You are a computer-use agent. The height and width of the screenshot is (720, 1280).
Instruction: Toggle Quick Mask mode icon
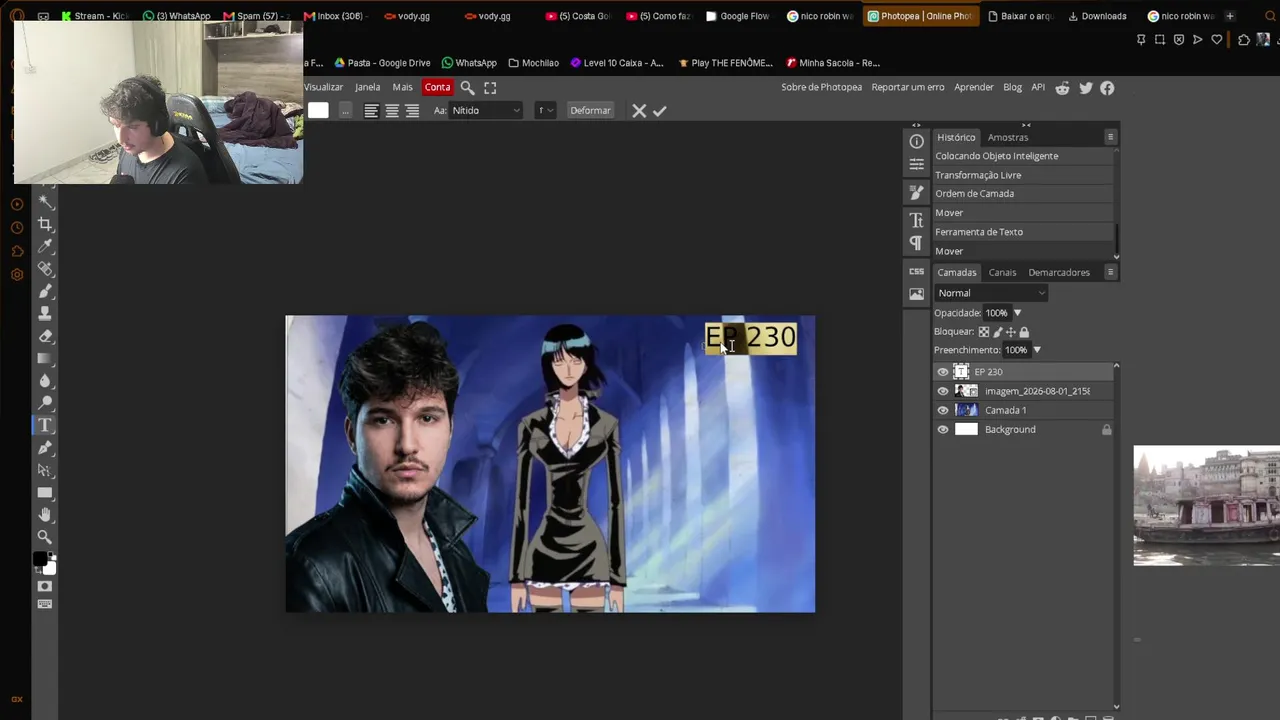45,586
